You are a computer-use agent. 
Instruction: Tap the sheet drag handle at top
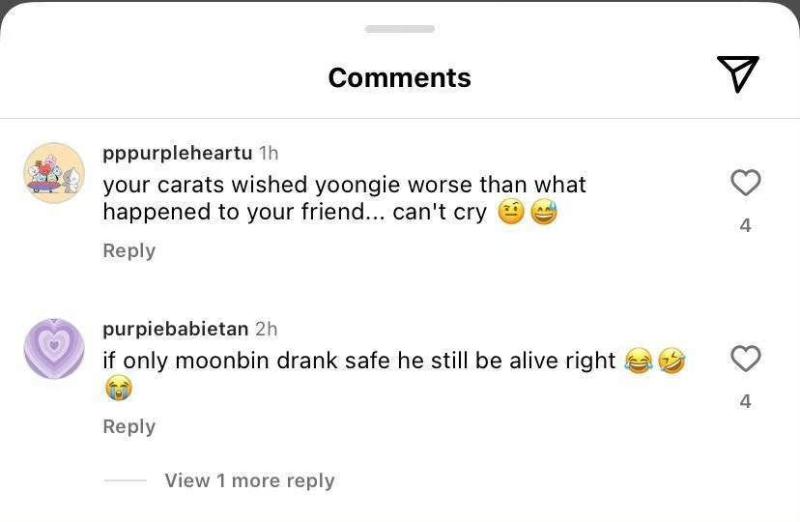(399, 29)
